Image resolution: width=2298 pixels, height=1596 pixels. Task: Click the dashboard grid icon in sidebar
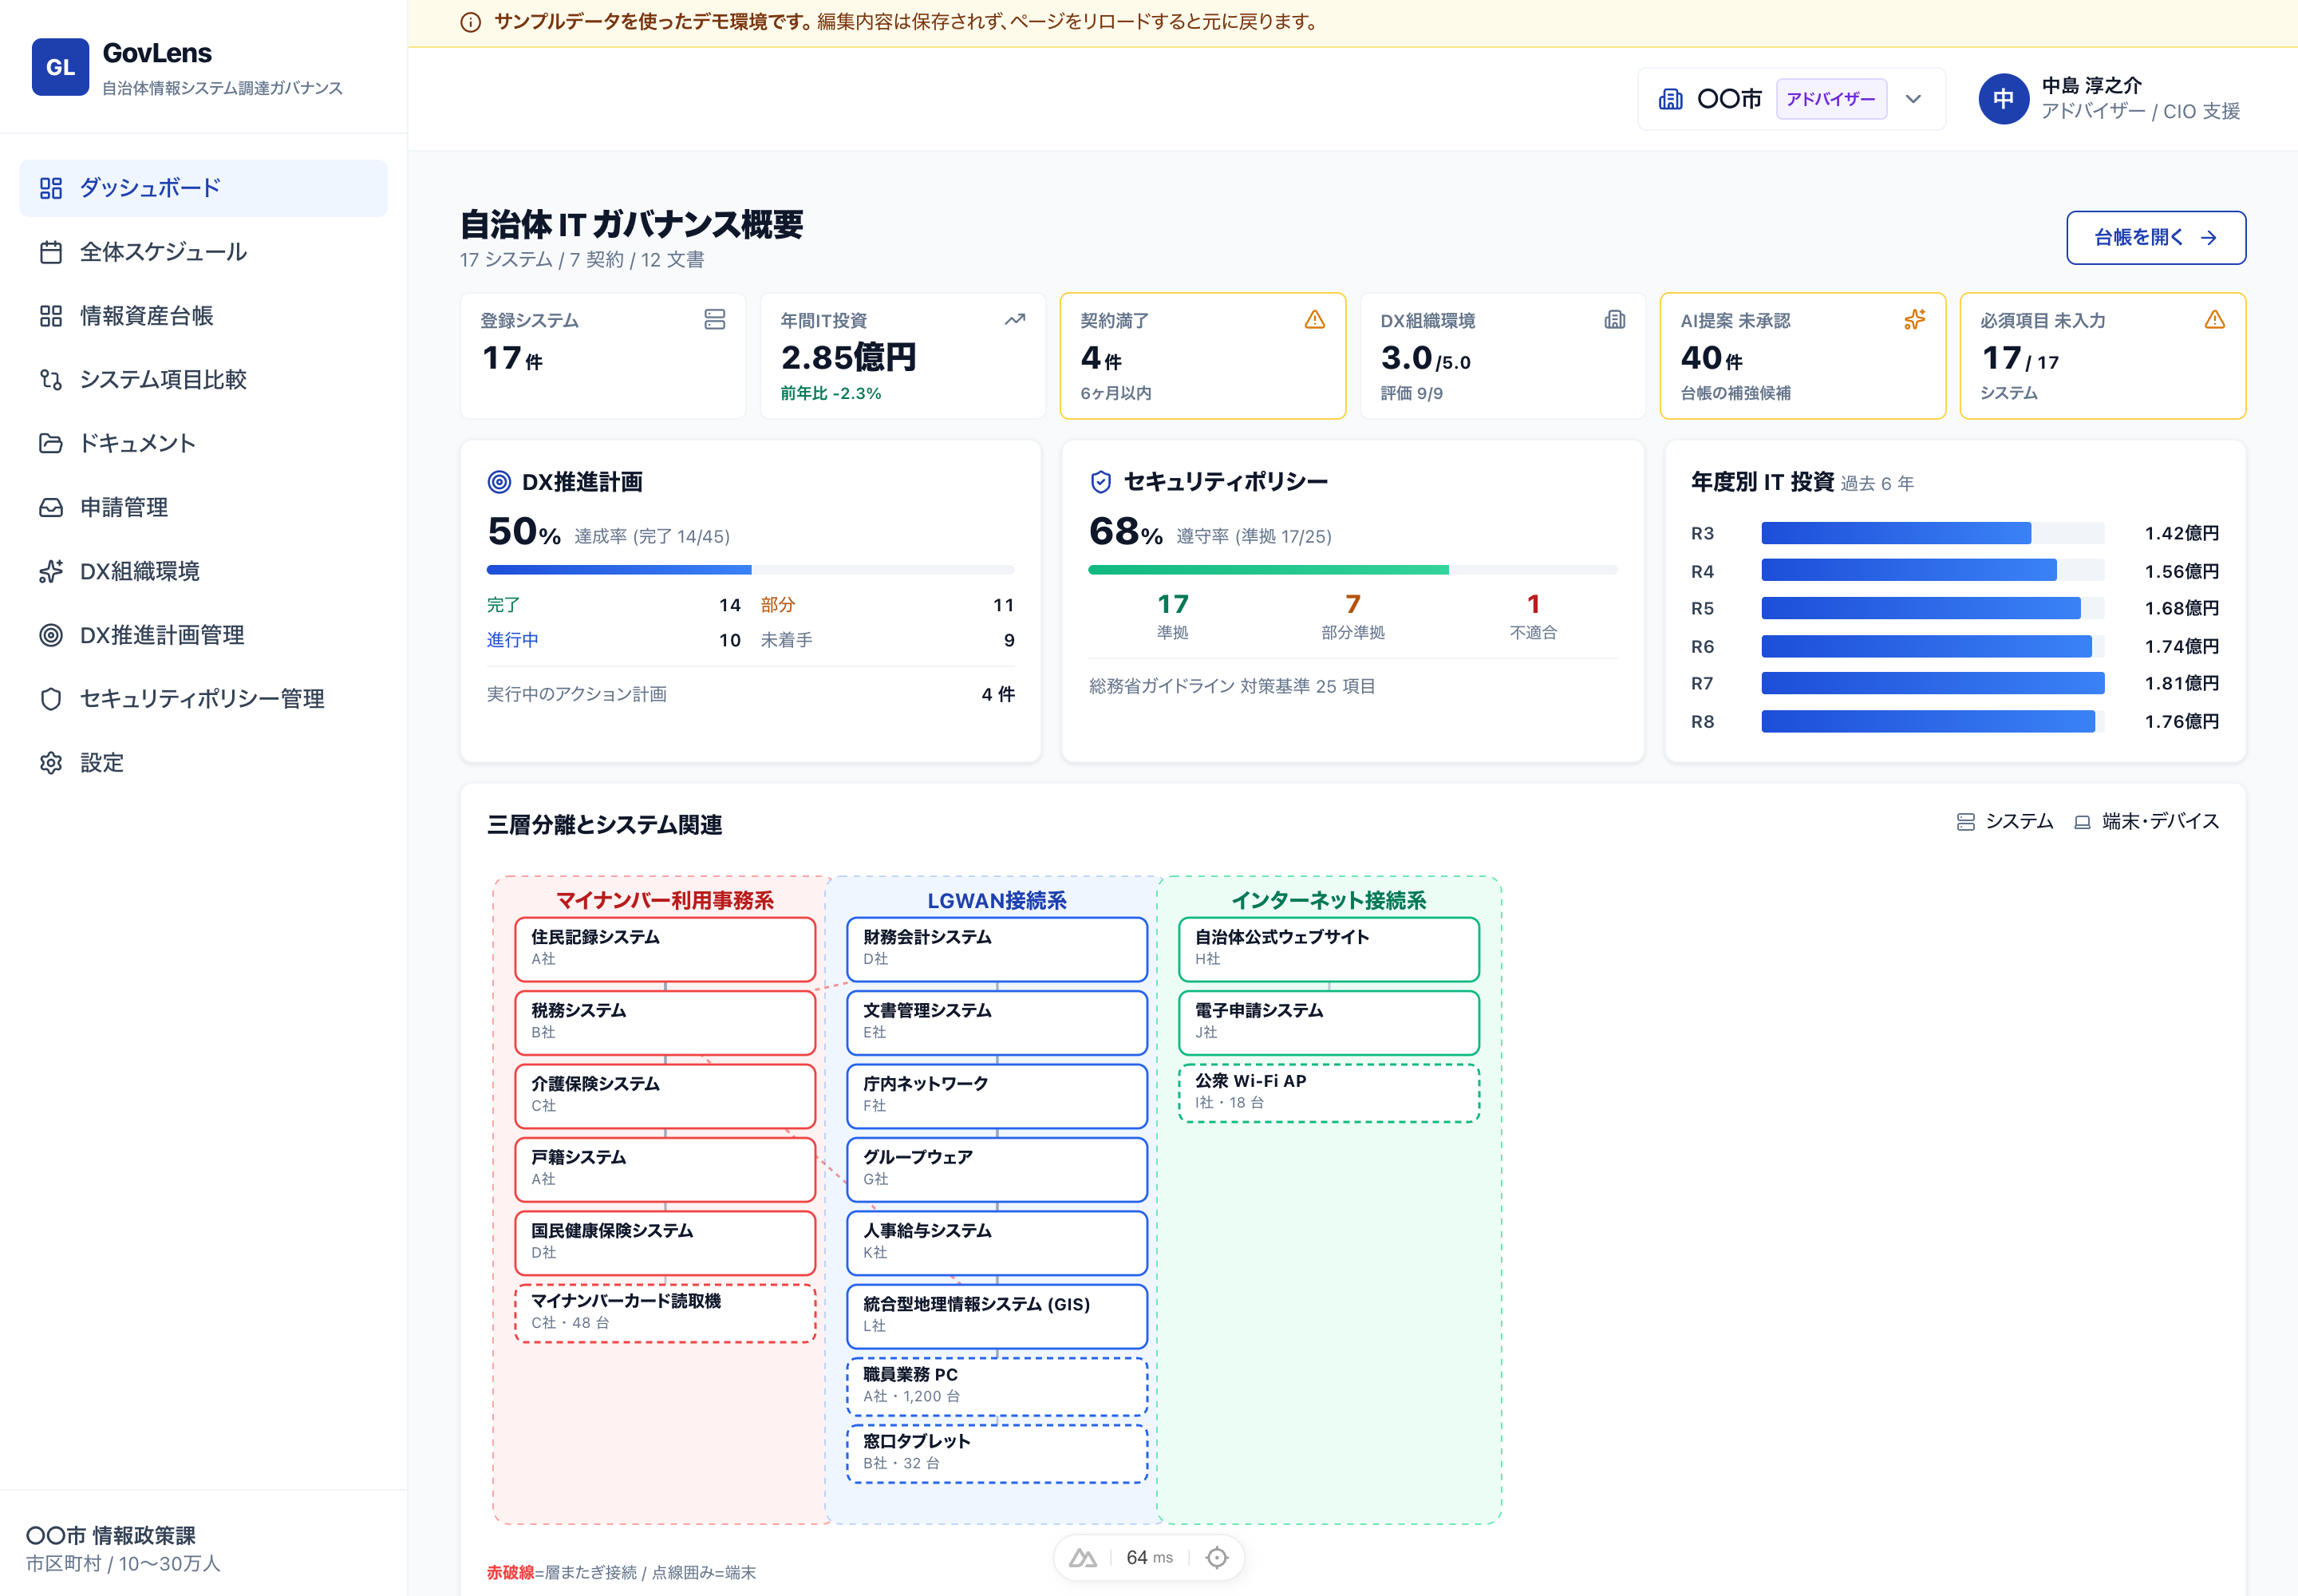pyautogui.click(x=51, y=188)
